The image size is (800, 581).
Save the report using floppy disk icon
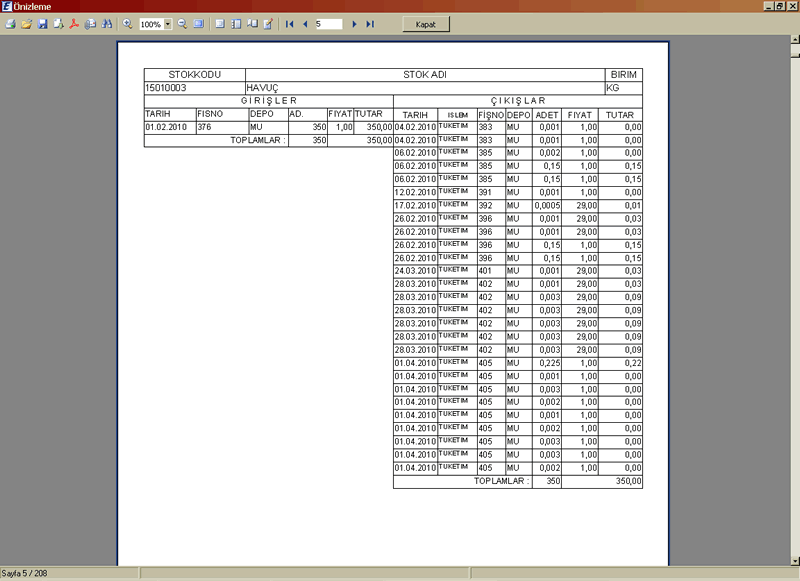42,23
